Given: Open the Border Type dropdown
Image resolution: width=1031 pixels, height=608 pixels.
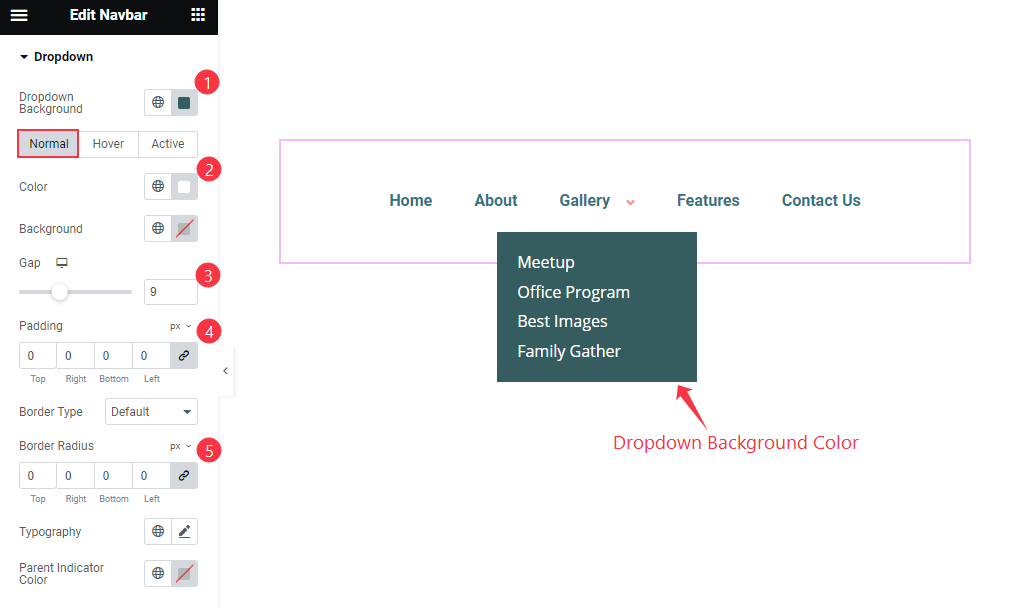Looking at the screenshot, I should click(151, 412).
